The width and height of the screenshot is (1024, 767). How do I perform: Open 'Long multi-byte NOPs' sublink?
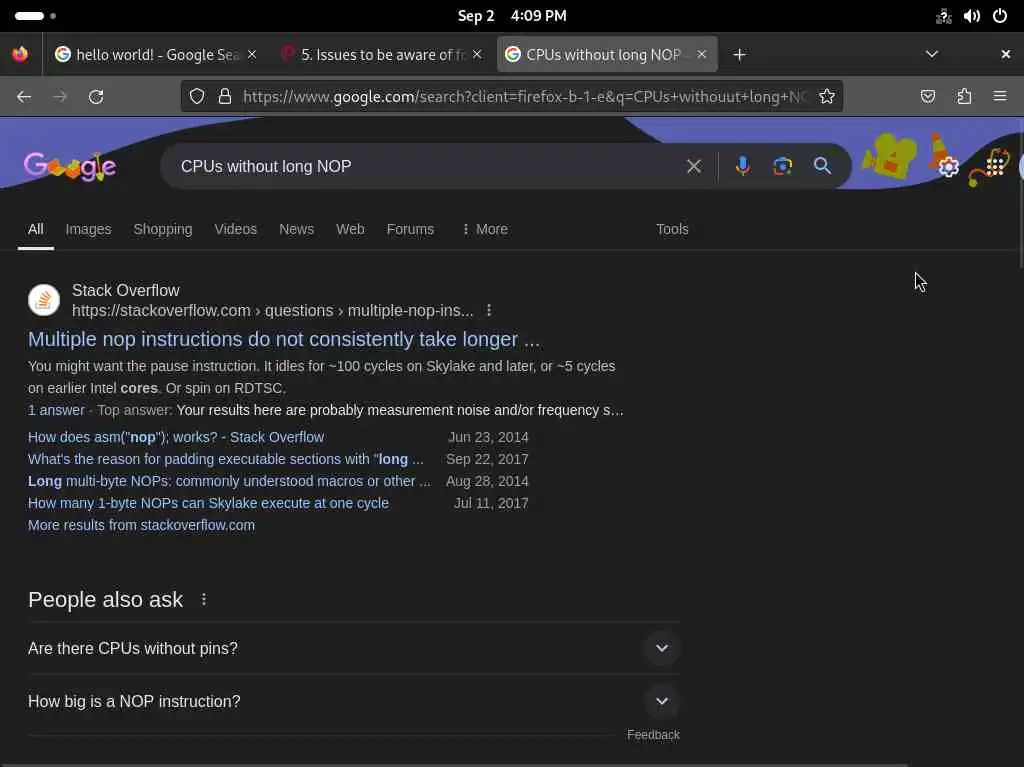tap(229, 481)
